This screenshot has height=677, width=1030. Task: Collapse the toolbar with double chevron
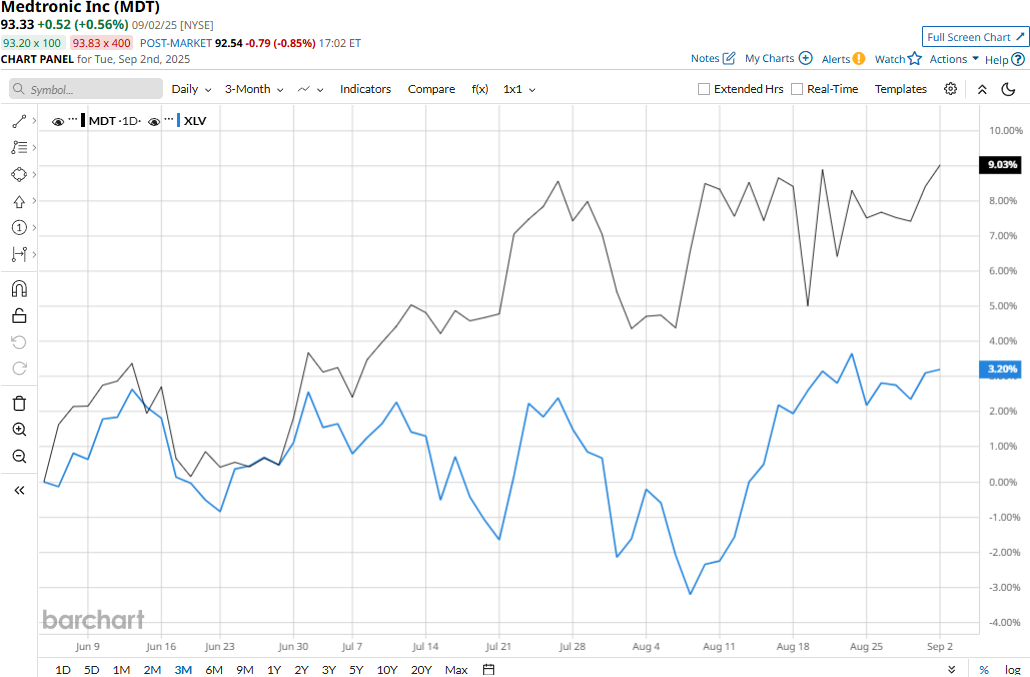pos(982,89)
